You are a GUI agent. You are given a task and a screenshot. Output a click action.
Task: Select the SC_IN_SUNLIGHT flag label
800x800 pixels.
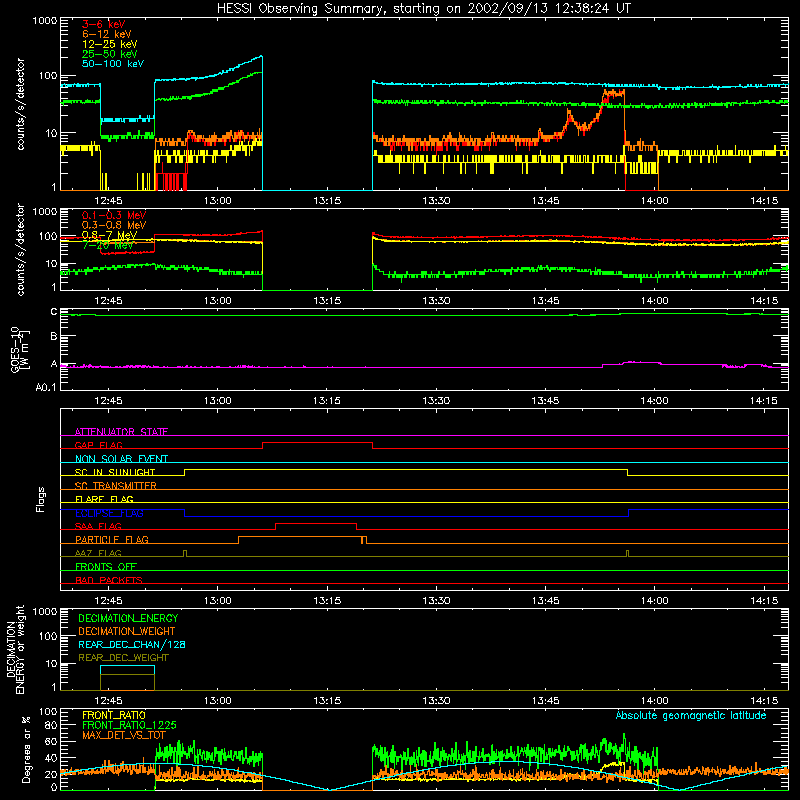point(115,472)
